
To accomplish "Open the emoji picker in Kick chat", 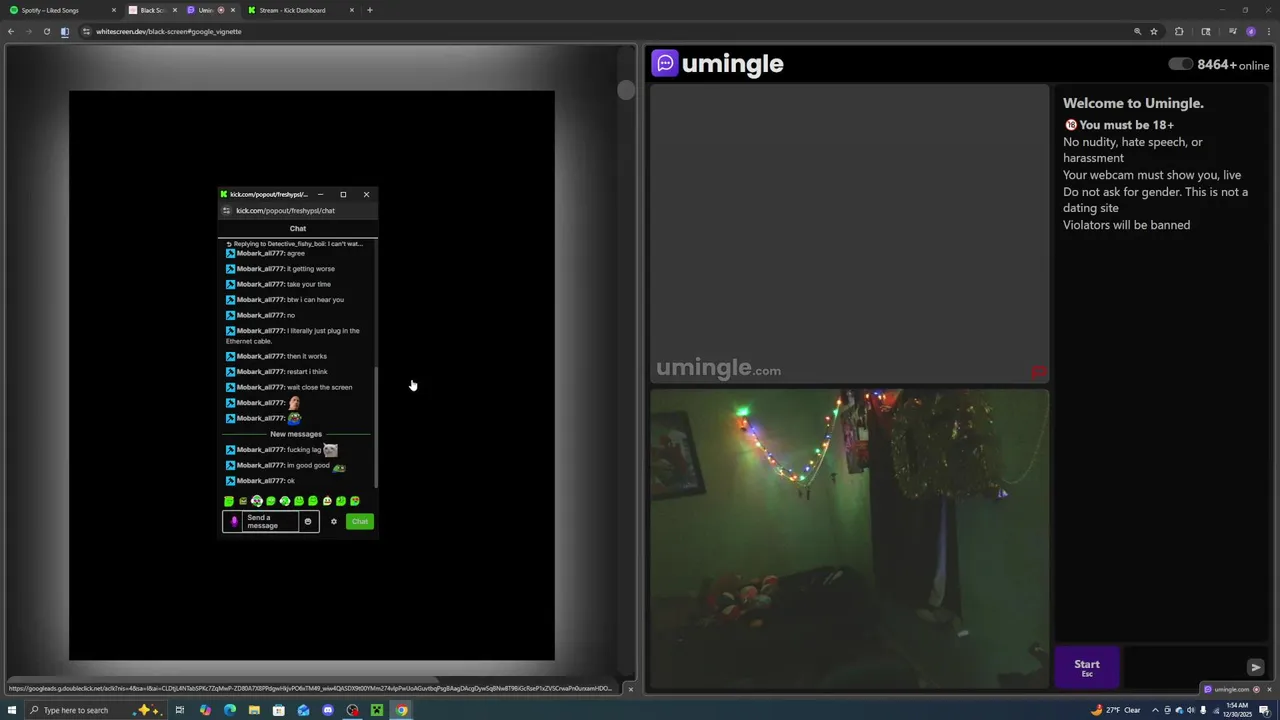I will coord(308,522).
